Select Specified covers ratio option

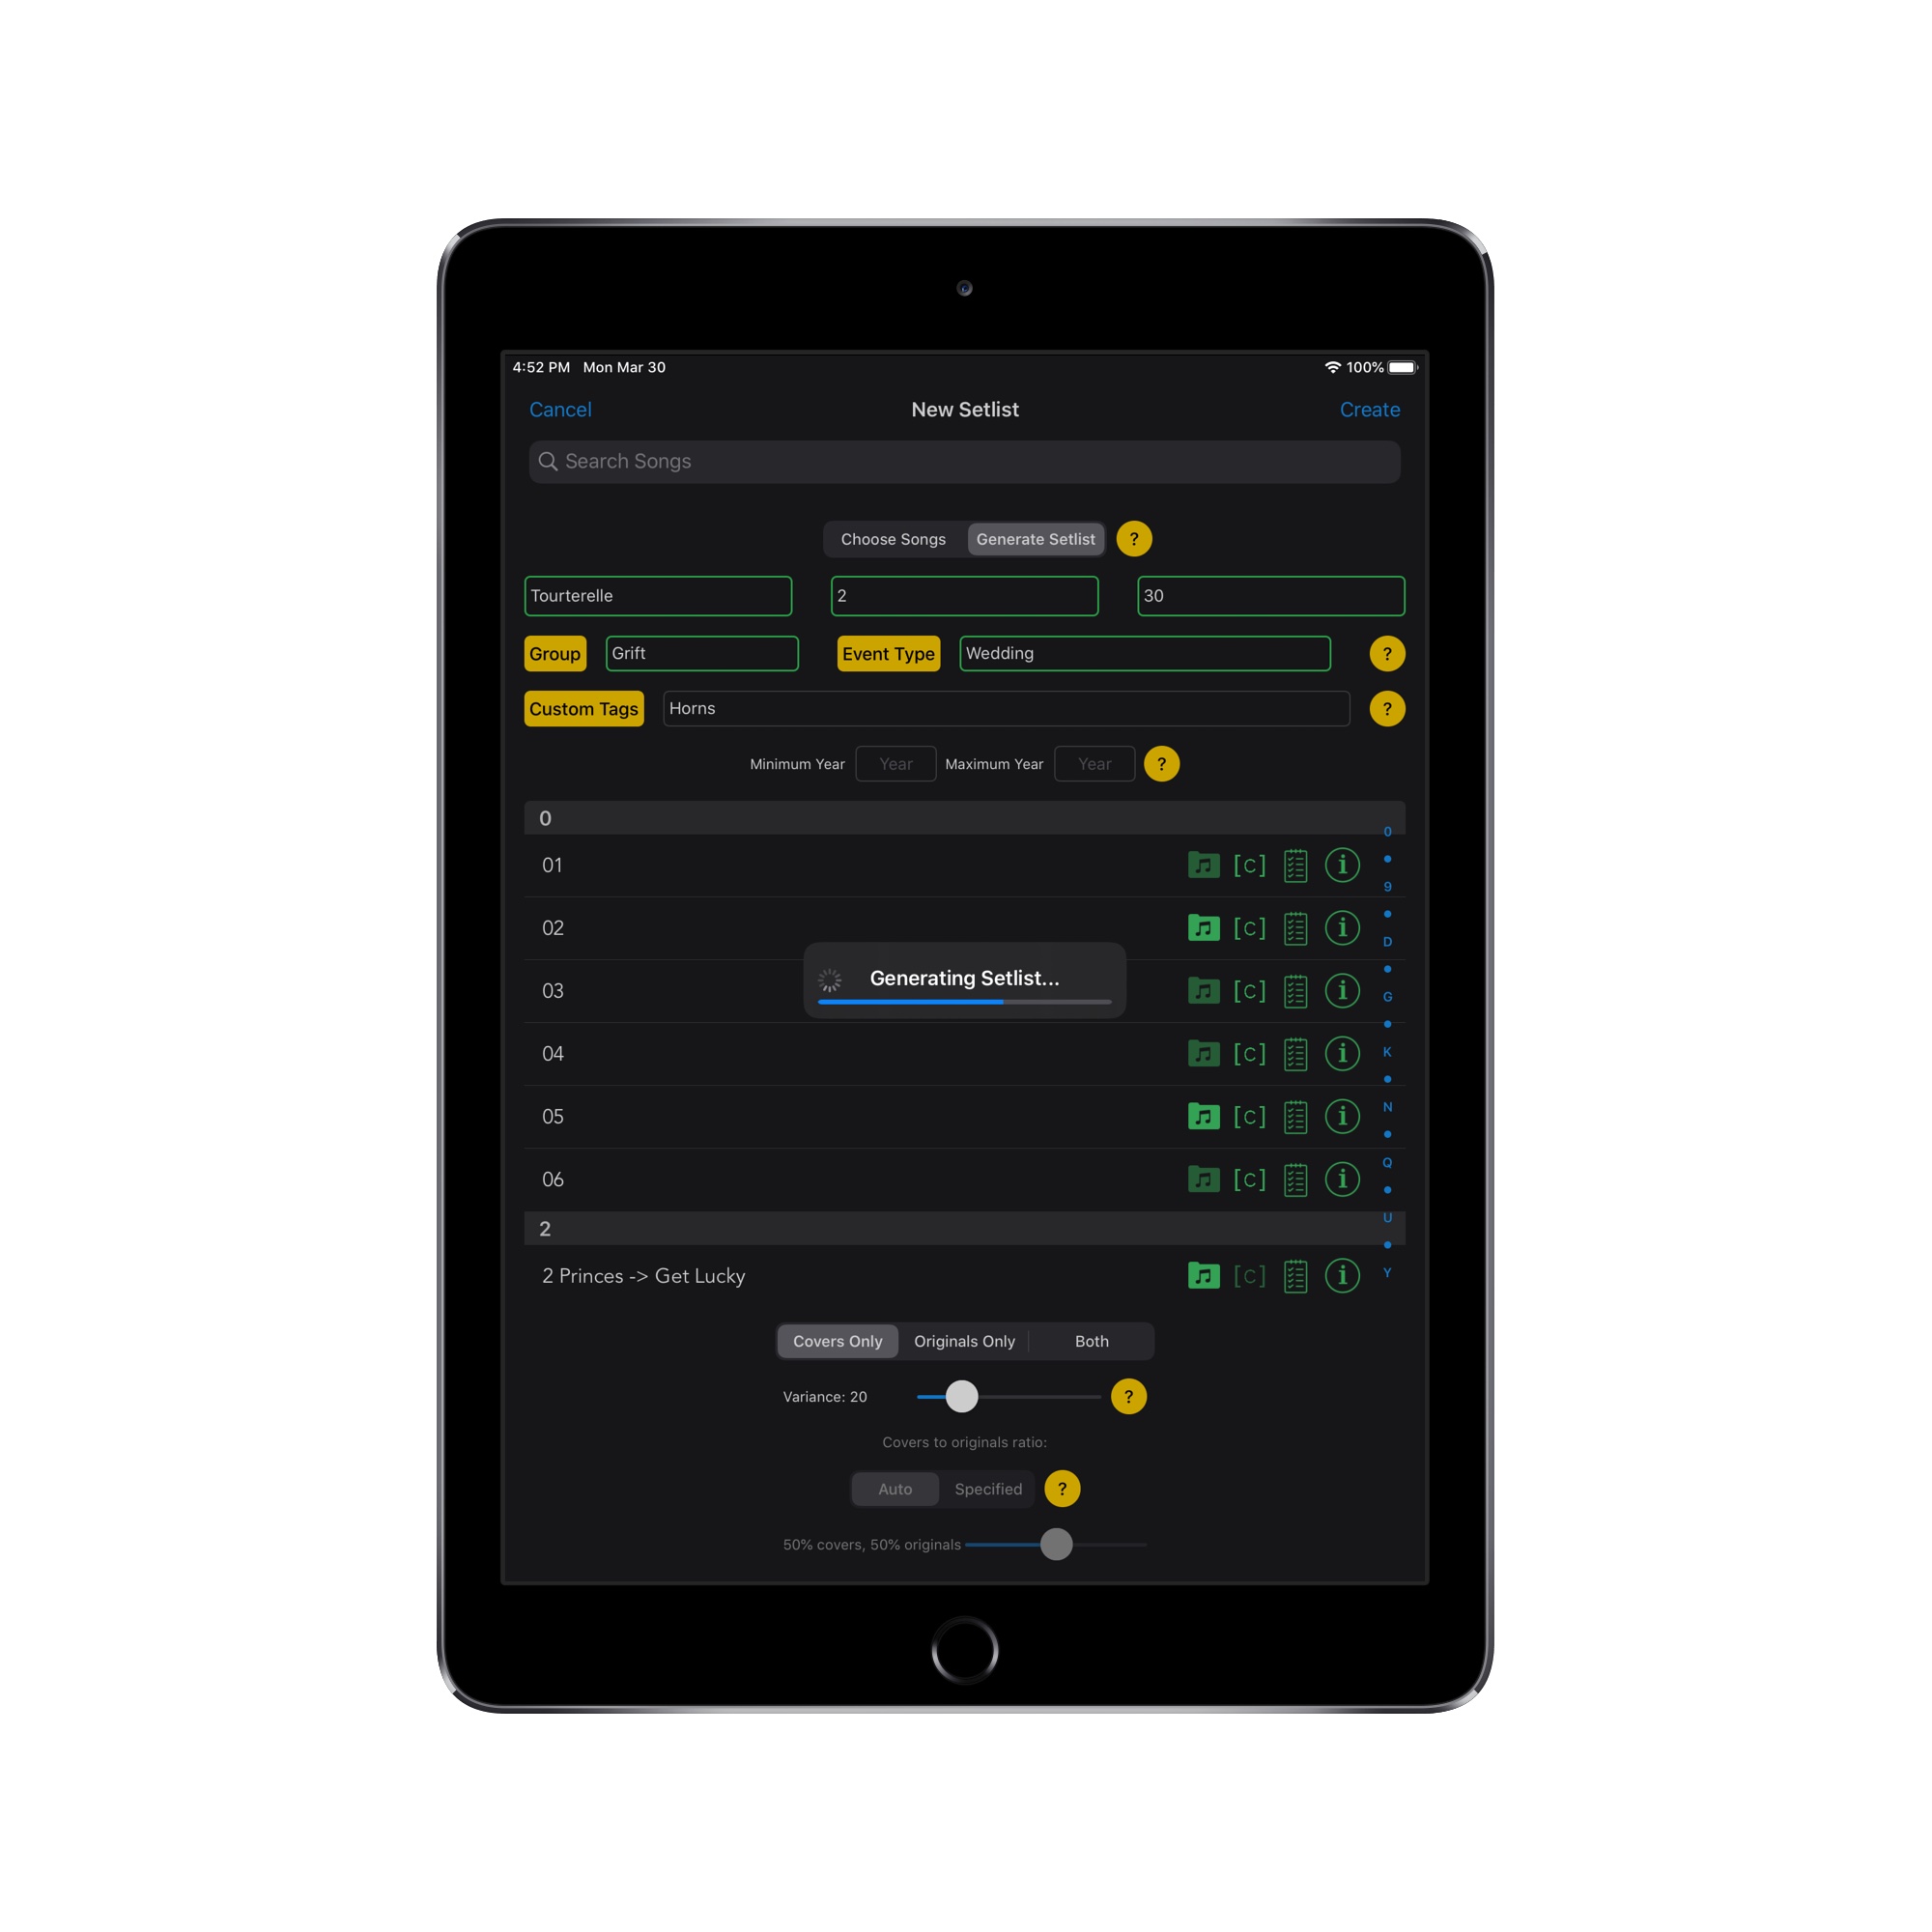click(x=985, y=1488)
